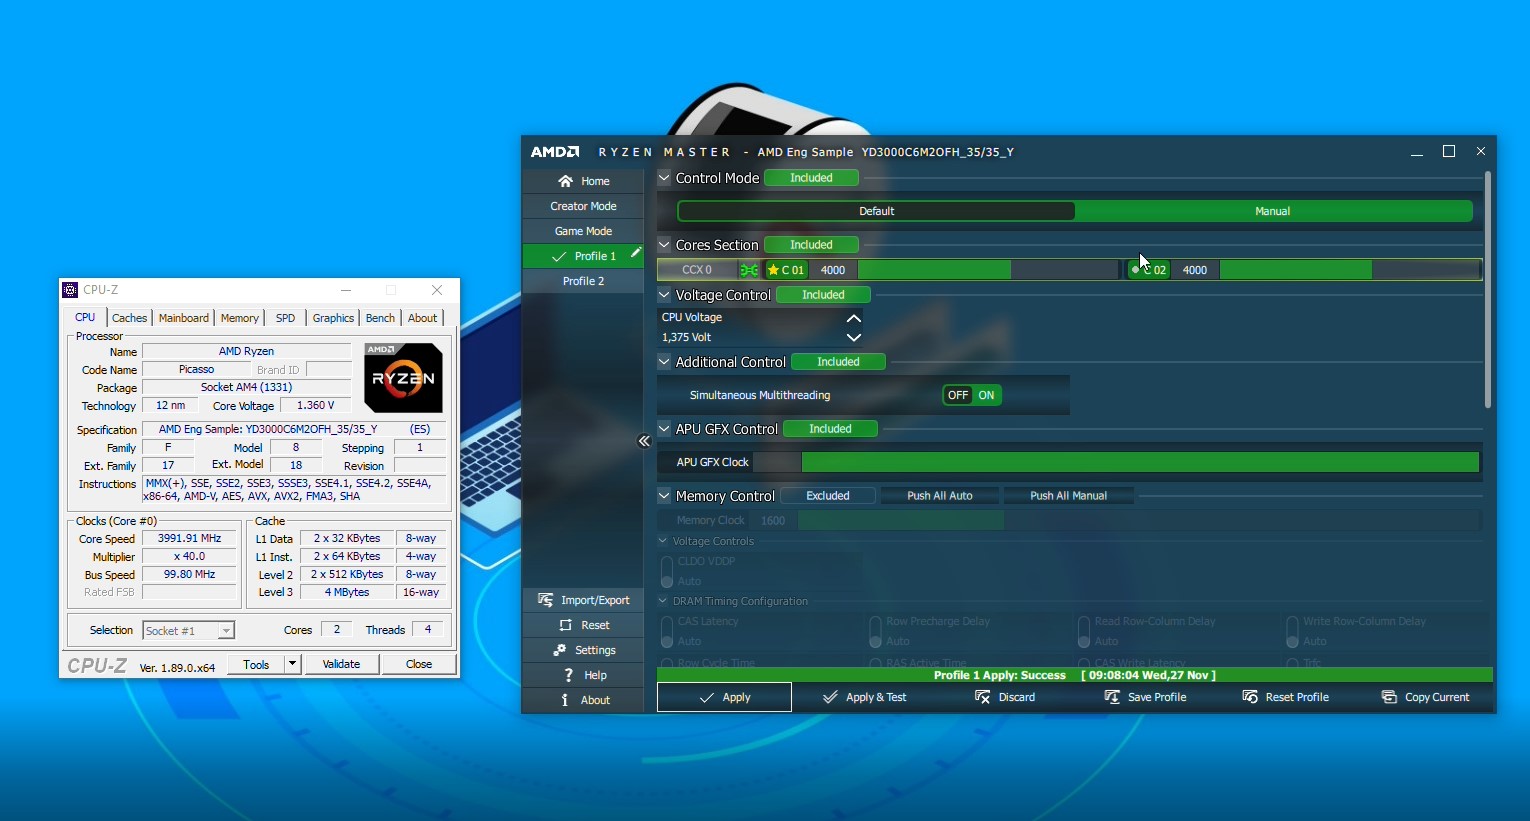Image resolution: width=1530 pixels, height=821 pixels.
Task: Collapse DRAM Timing Configuration subsection
Action: pos(663,601)
